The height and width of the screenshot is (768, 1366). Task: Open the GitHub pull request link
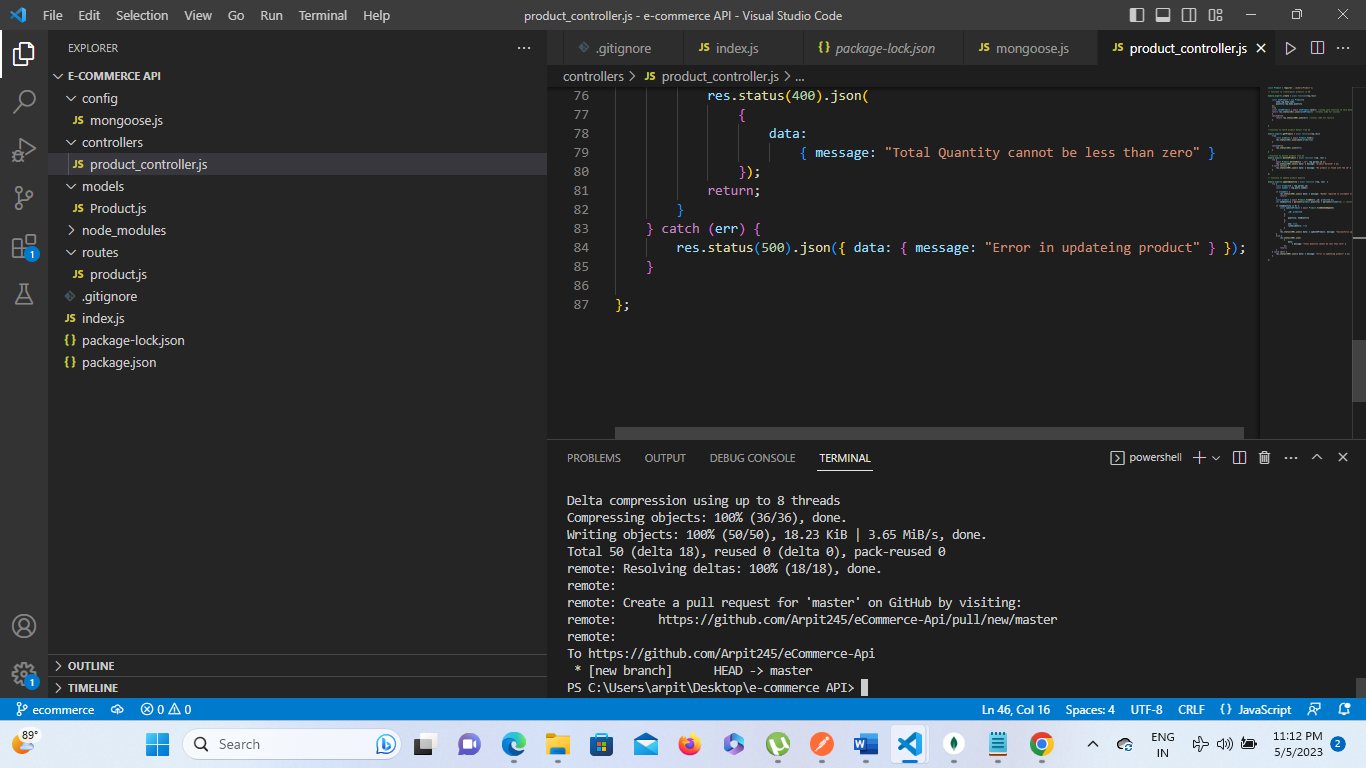pos(858,619)
